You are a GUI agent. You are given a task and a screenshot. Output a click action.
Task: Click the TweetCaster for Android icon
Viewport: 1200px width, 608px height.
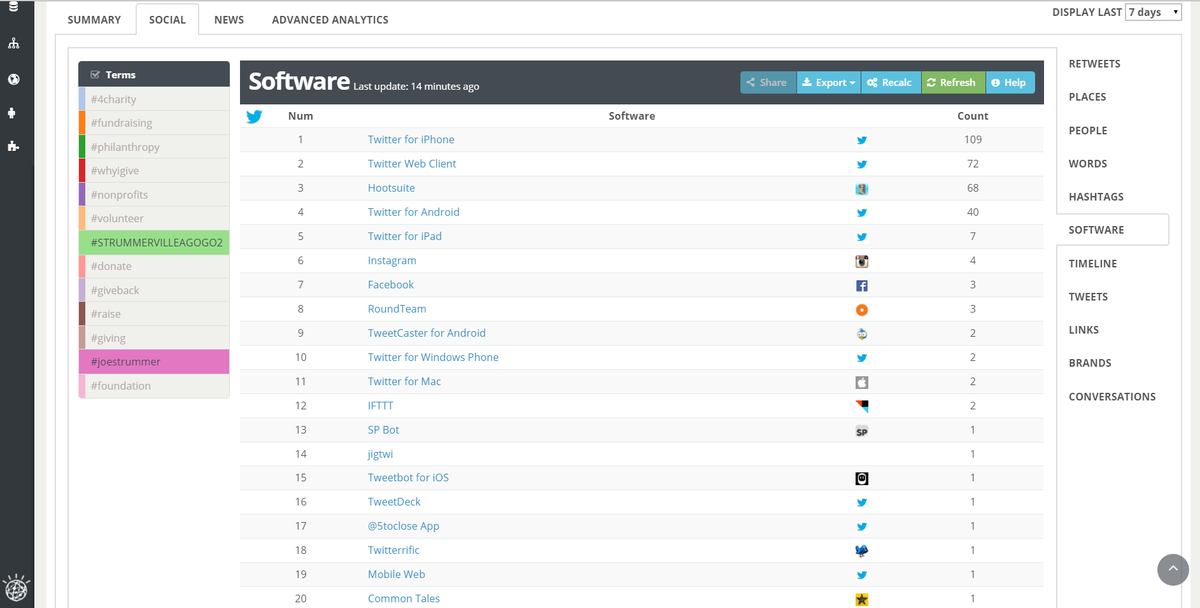coord(861,333)
